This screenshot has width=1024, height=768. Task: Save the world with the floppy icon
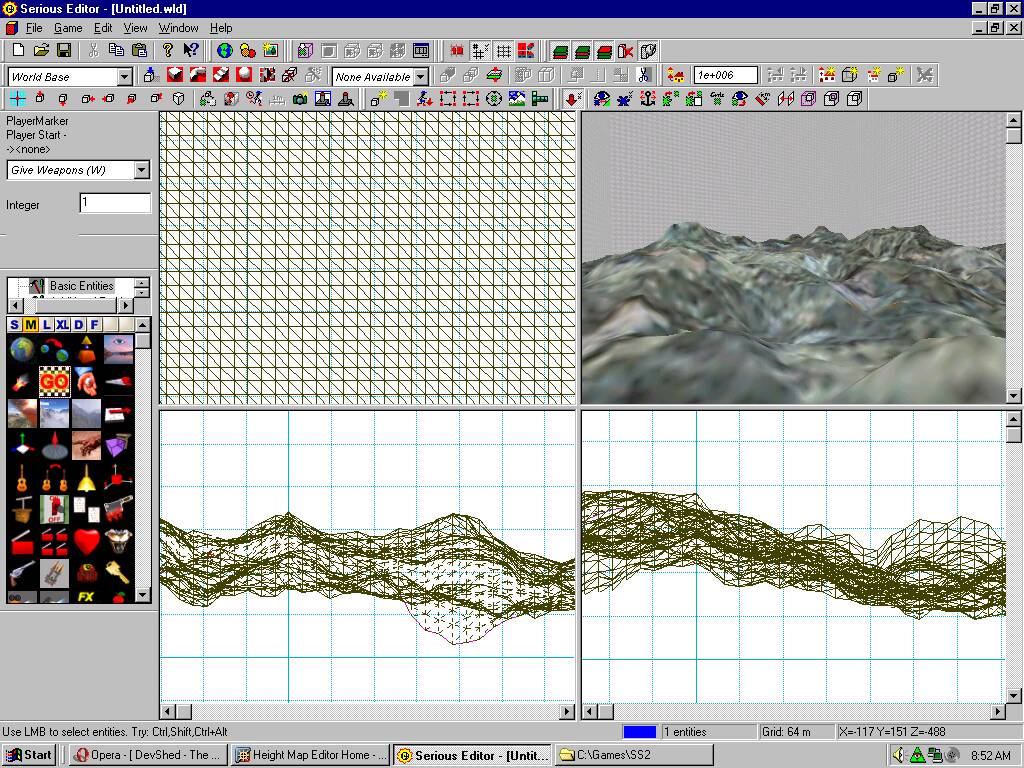tap(63, 50)
